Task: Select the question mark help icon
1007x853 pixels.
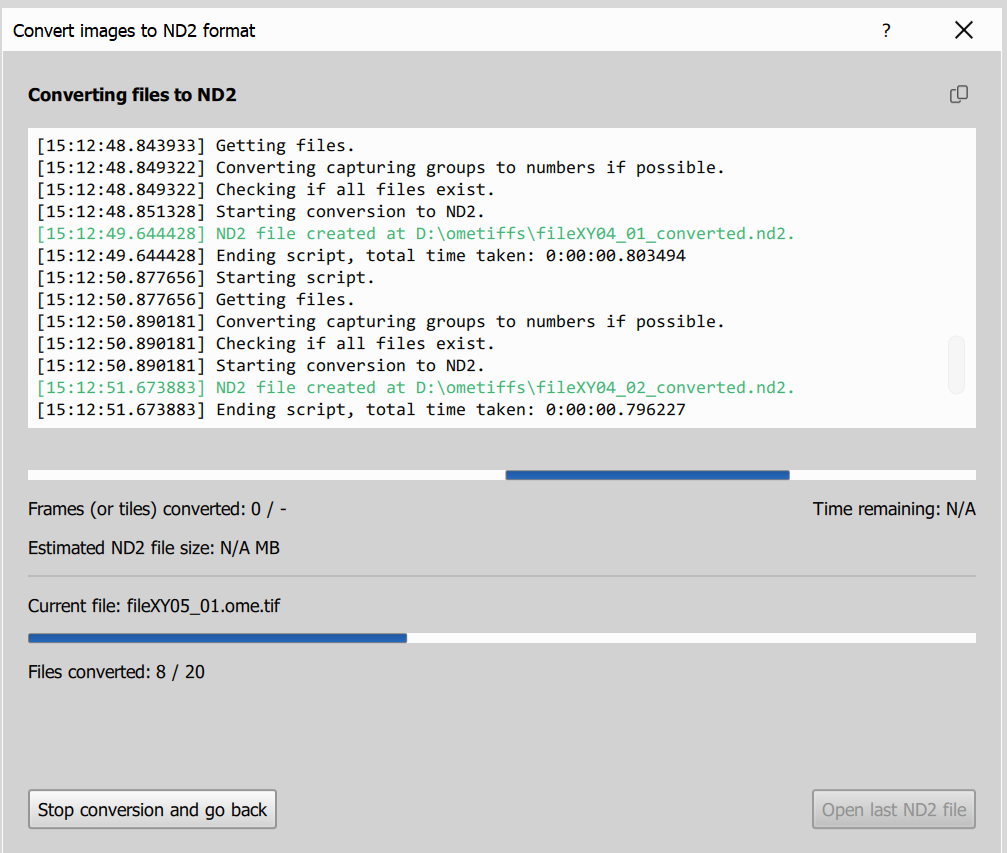Action: click(885, 30)
